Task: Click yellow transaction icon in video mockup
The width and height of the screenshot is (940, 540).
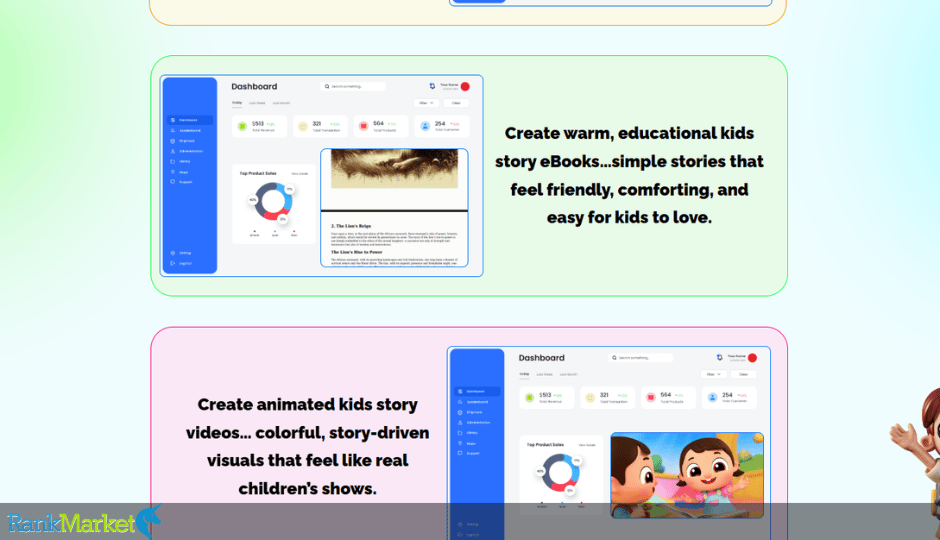Action: point(590,397)
